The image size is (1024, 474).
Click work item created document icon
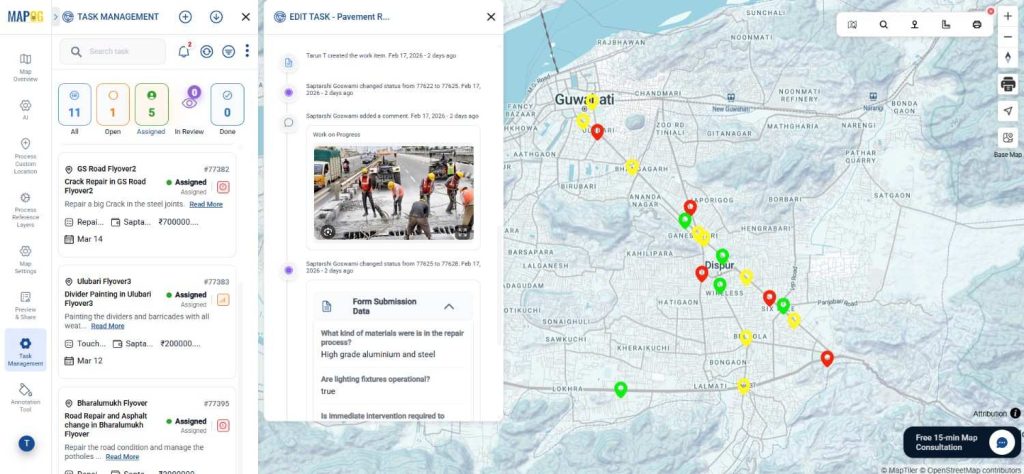(289, 63)
